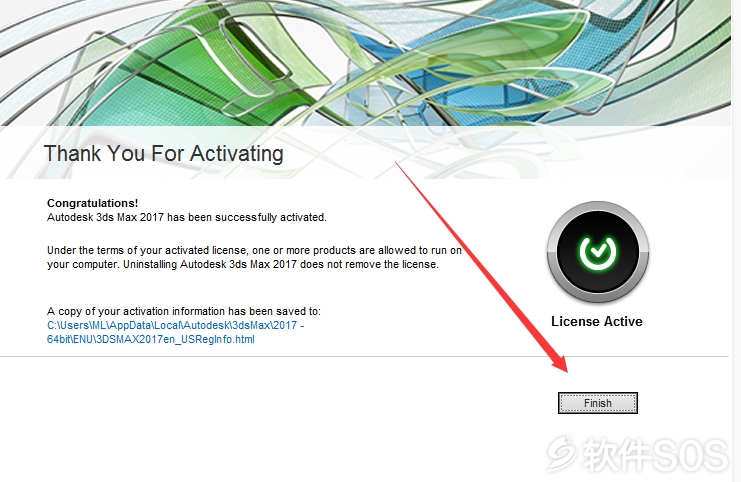The width and height of the screenshot is (741, 482).
Task: Click the swirl logo beside 软件SOS
Action: point(562,453)
